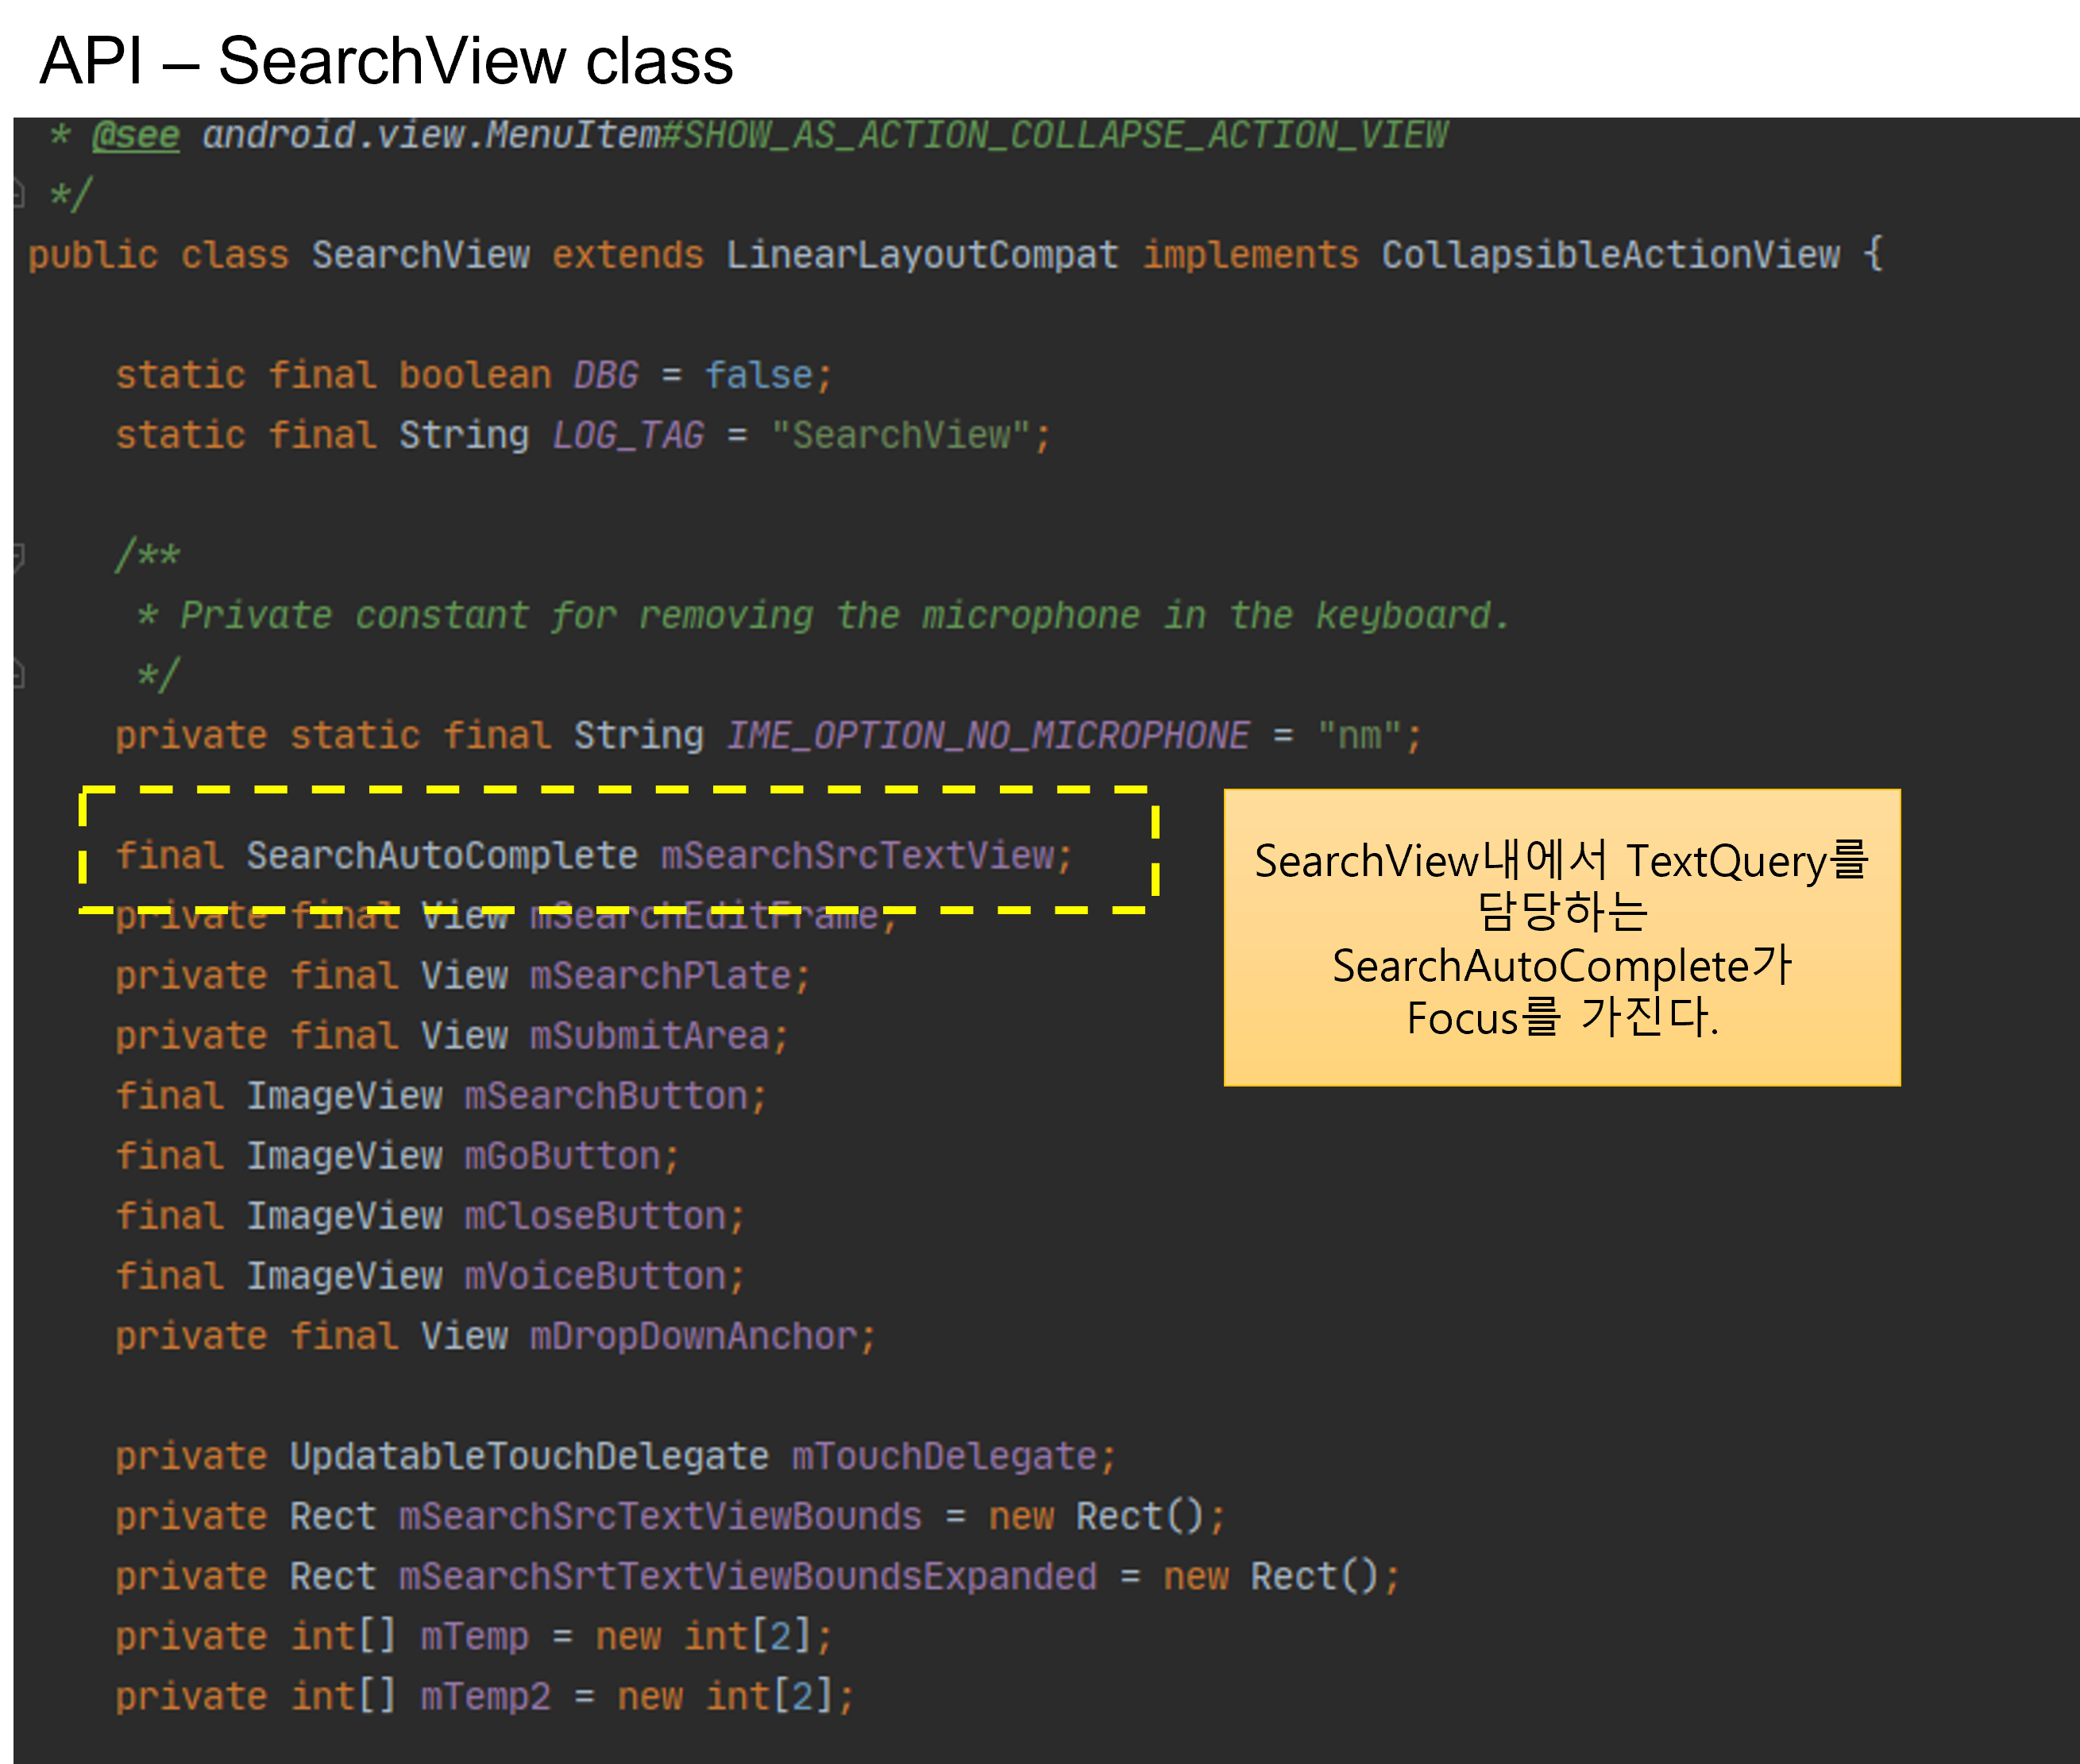Click the mTemp2 array variable
This screenshot has height=1764, width=2080.
(x=485, y=1697)
